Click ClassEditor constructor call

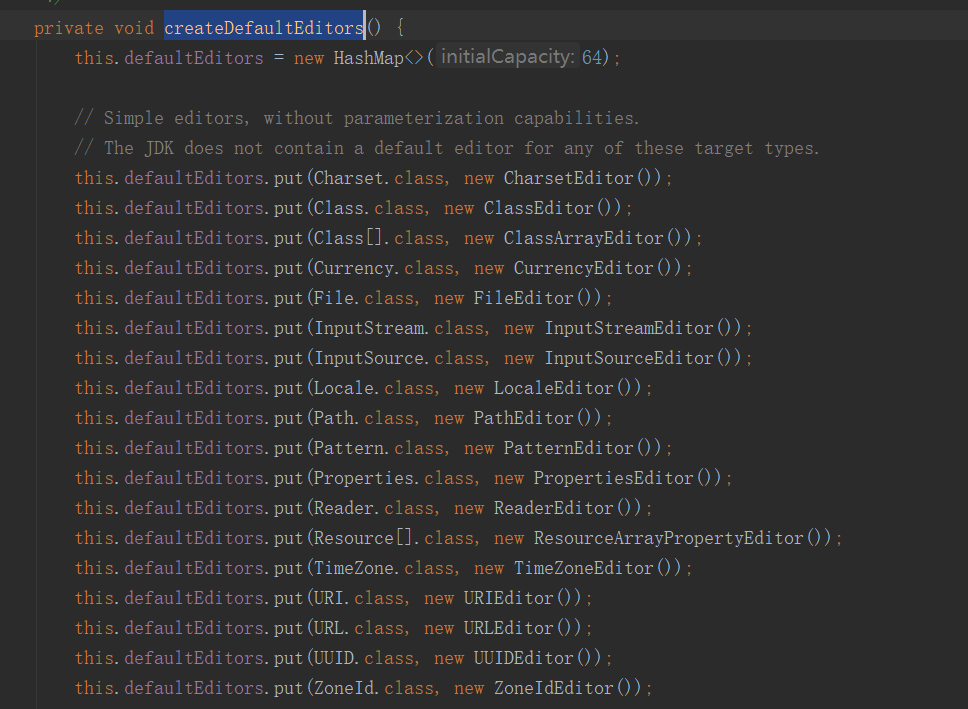point(552,208)
